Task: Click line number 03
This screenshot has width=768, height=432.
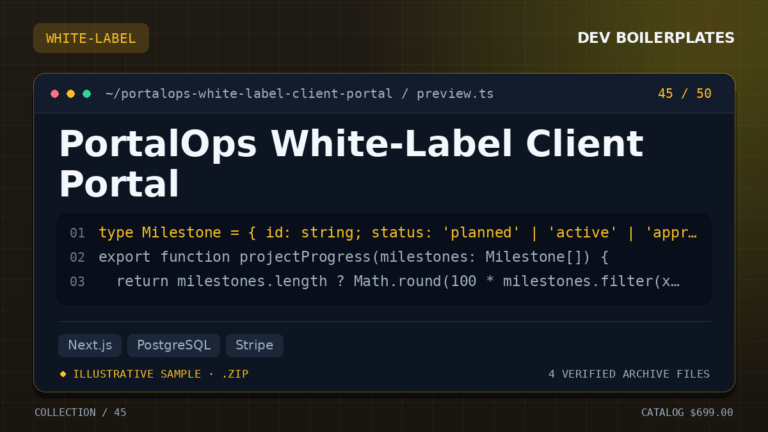Action: (x=77, y=282)
